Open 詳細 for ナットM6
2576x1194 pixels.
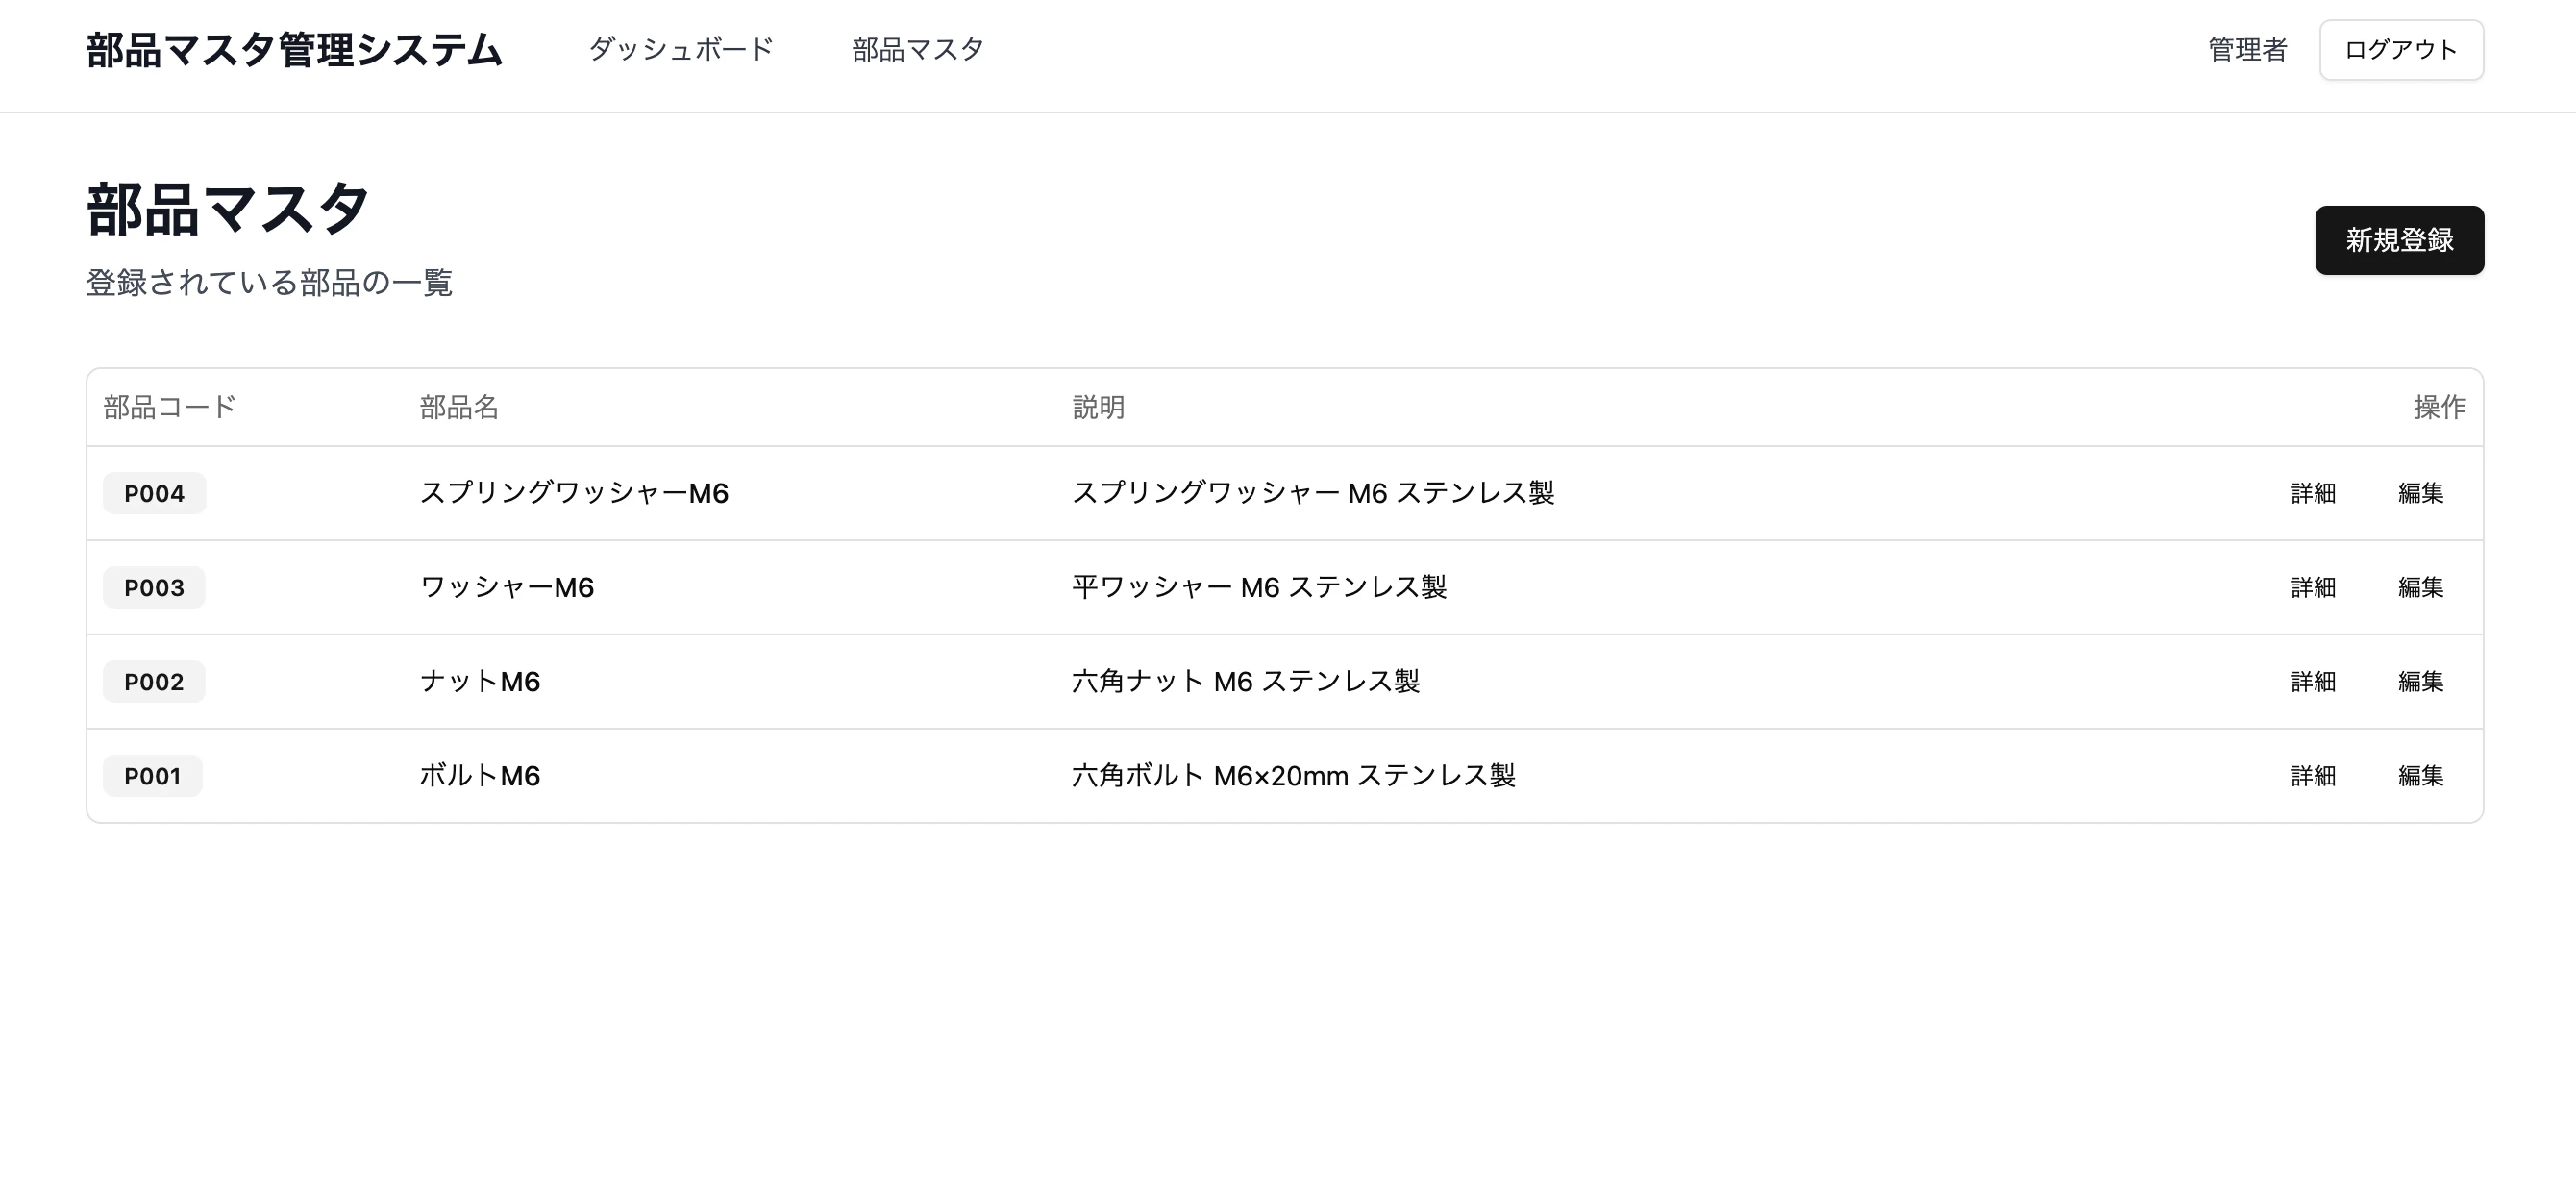[2312, 681]
